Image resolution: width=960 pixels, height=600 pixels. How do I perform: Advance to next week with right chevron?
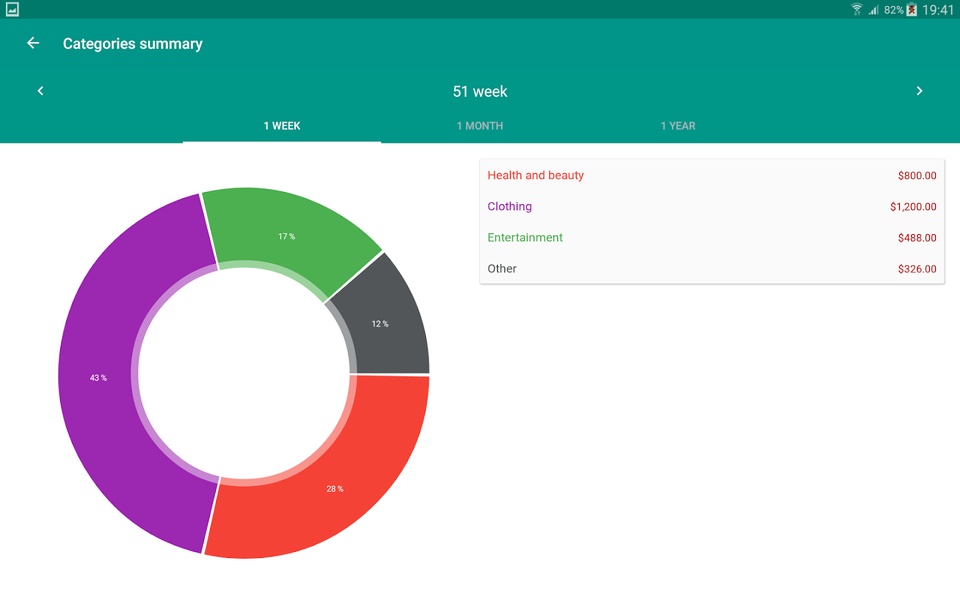(x=919, y=91)
